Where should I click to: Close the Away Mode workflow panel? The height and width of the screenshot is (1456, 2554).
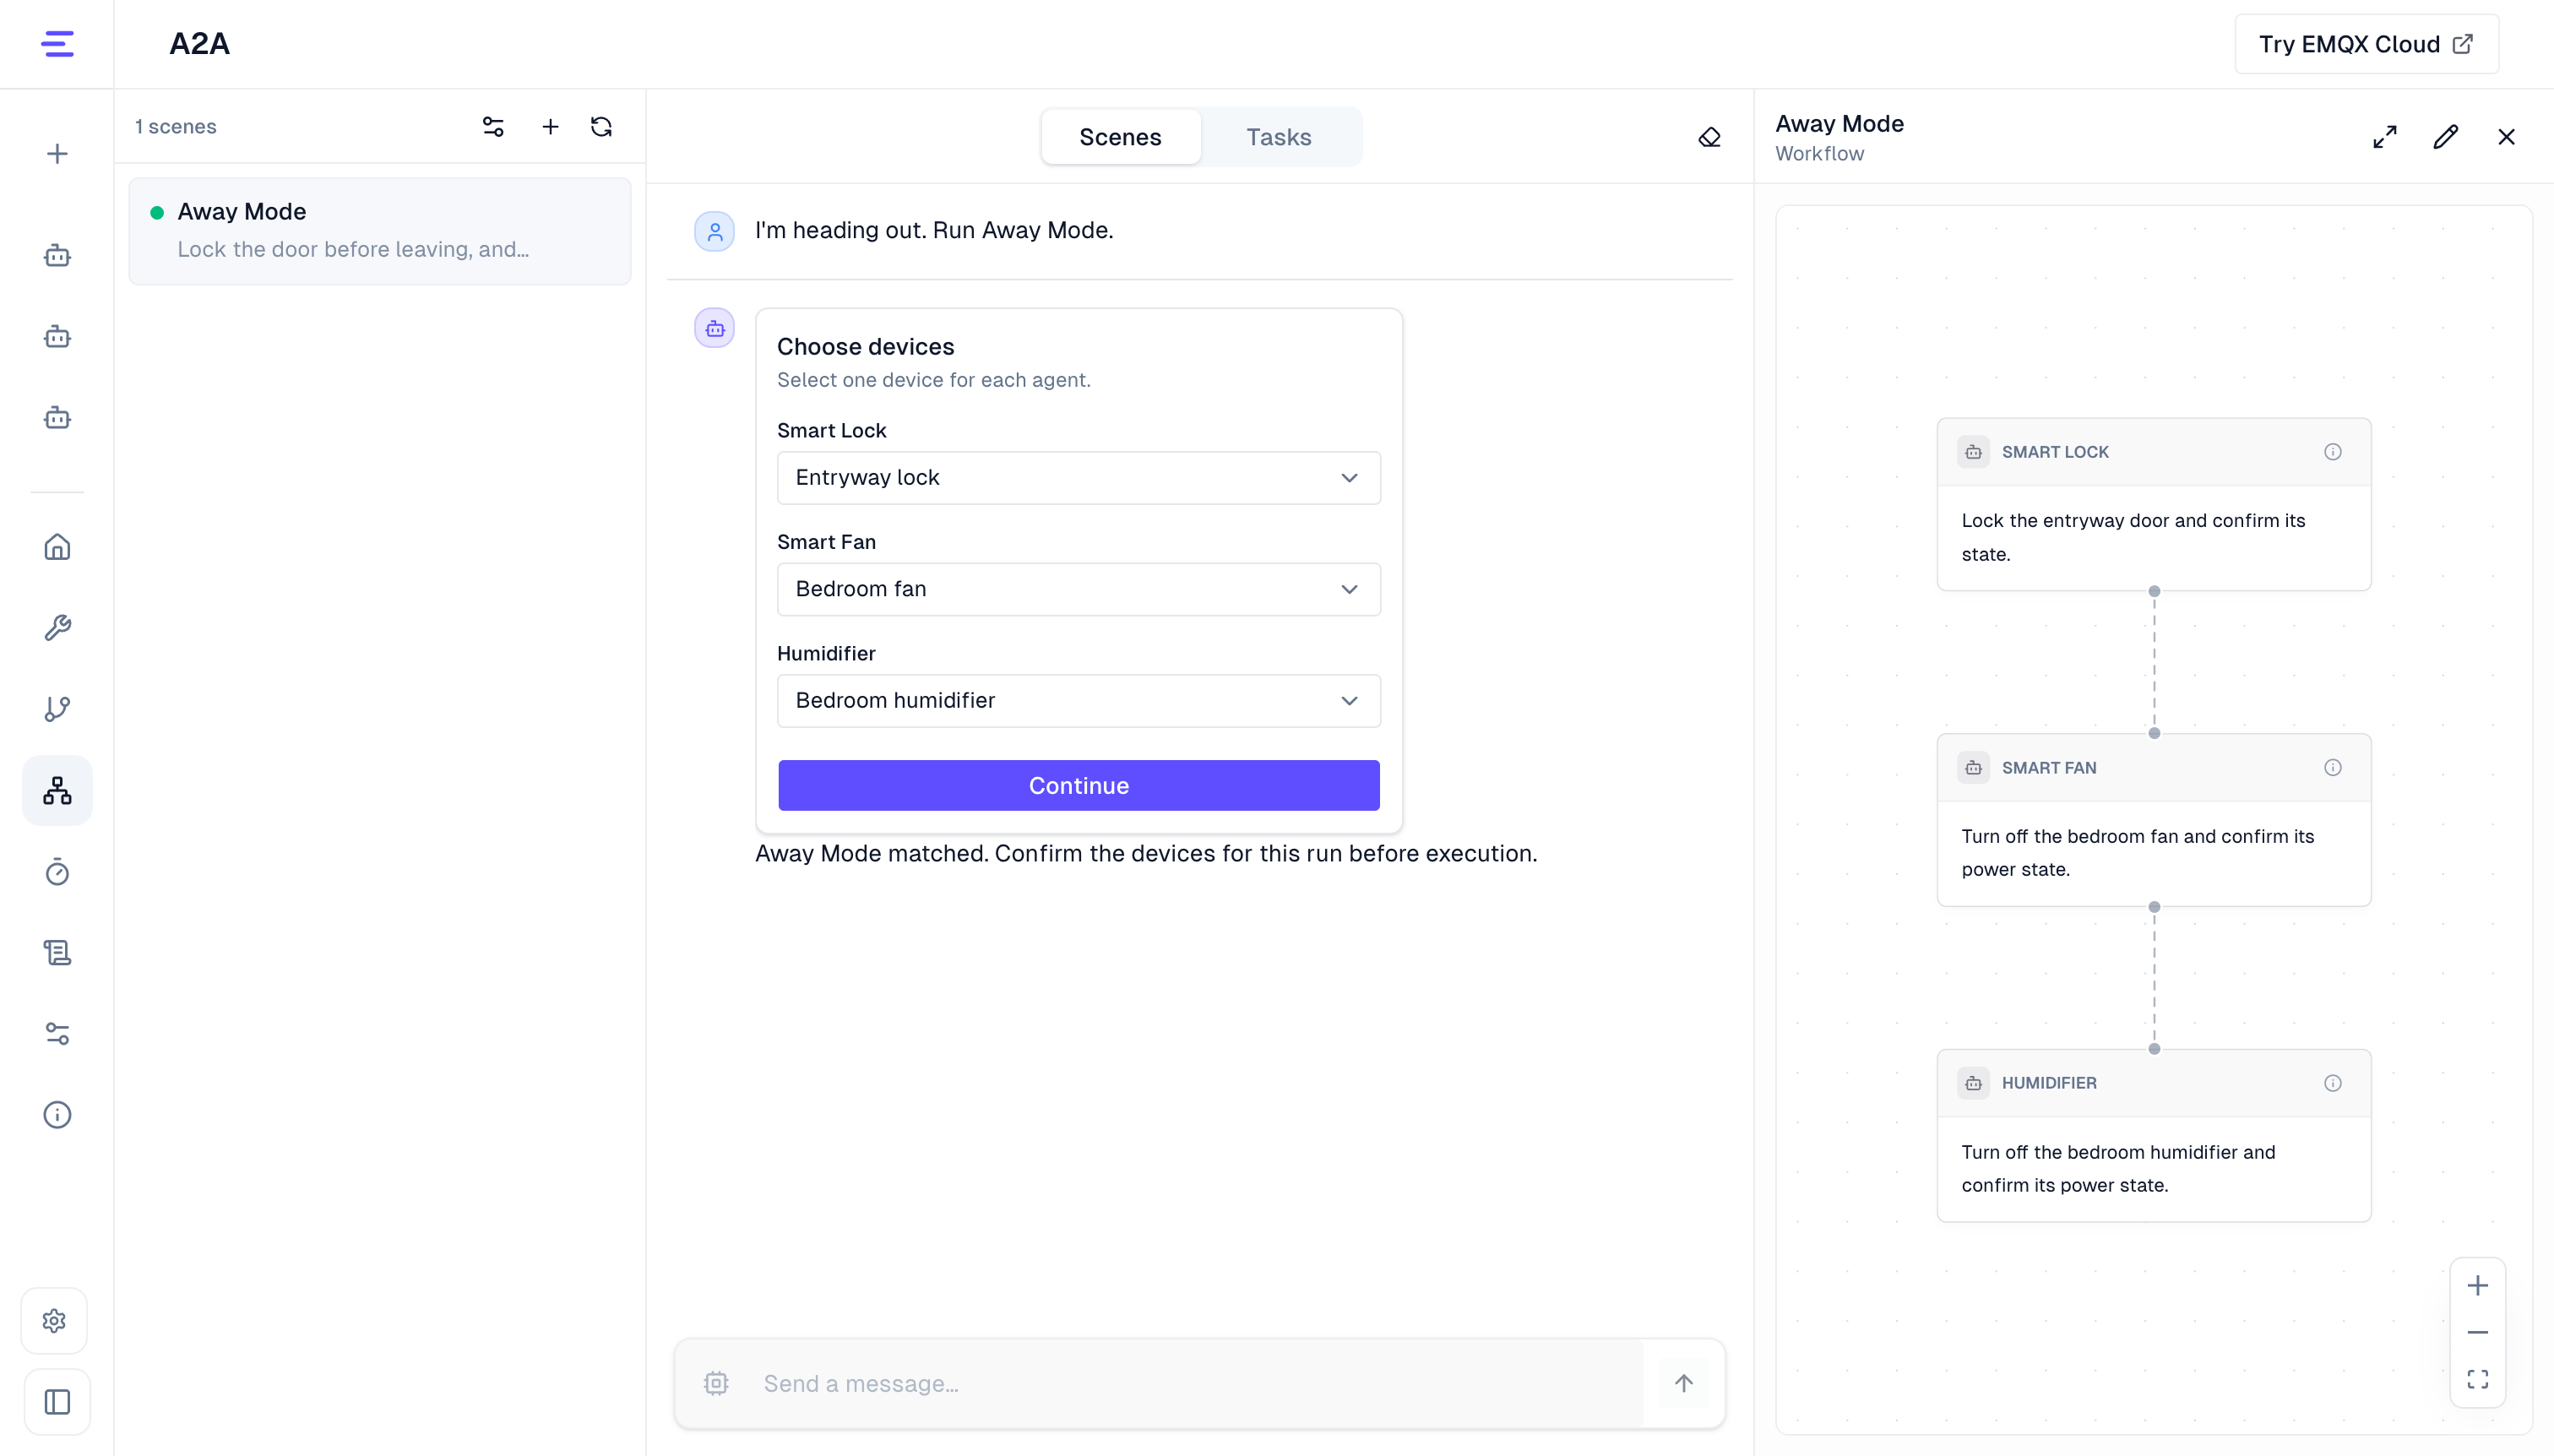(2506, 137)
